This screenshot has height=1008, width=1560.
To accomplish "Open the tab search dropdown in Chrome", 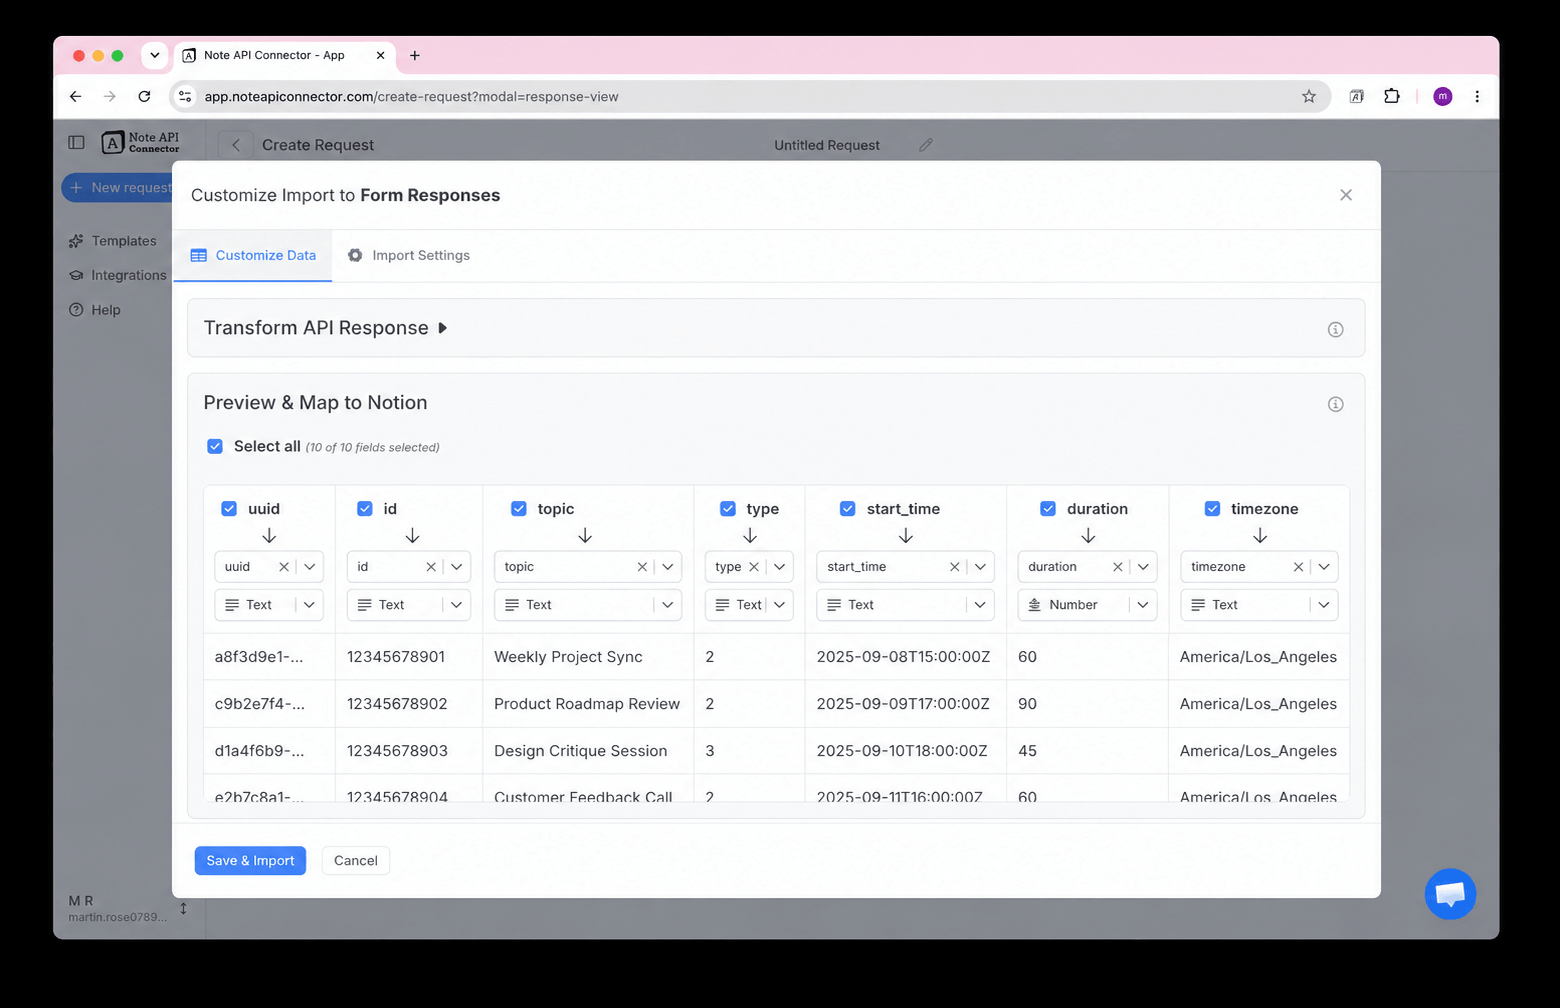I will (154, 56).
